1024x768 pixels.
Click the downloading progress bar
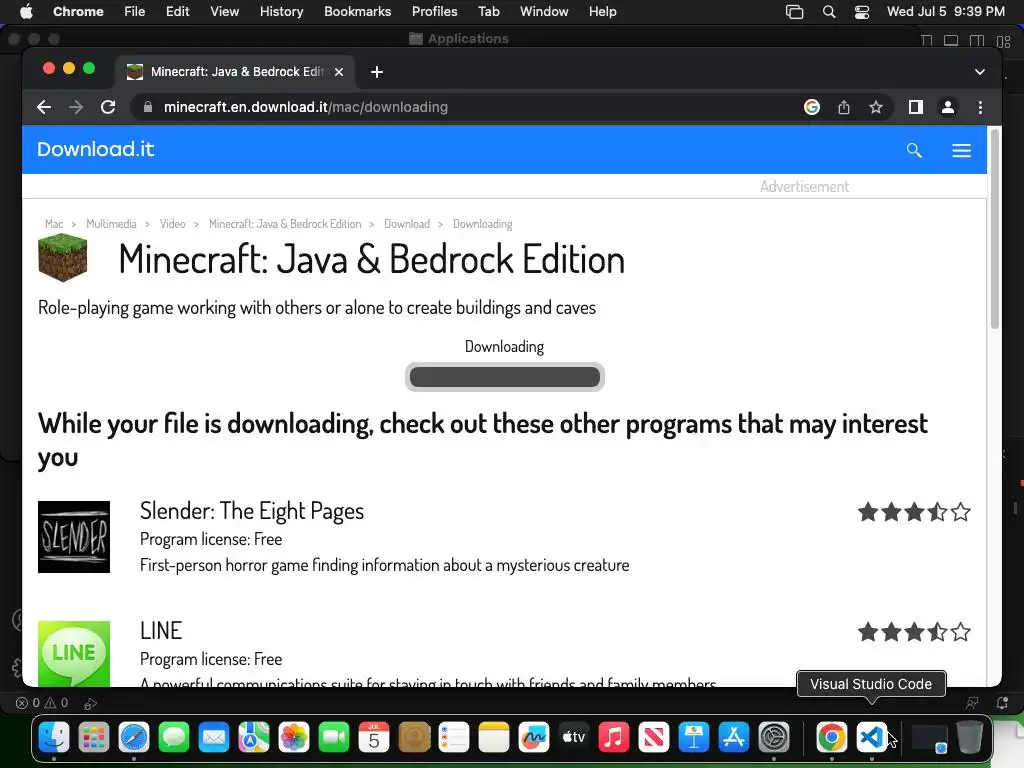[504, 377]
